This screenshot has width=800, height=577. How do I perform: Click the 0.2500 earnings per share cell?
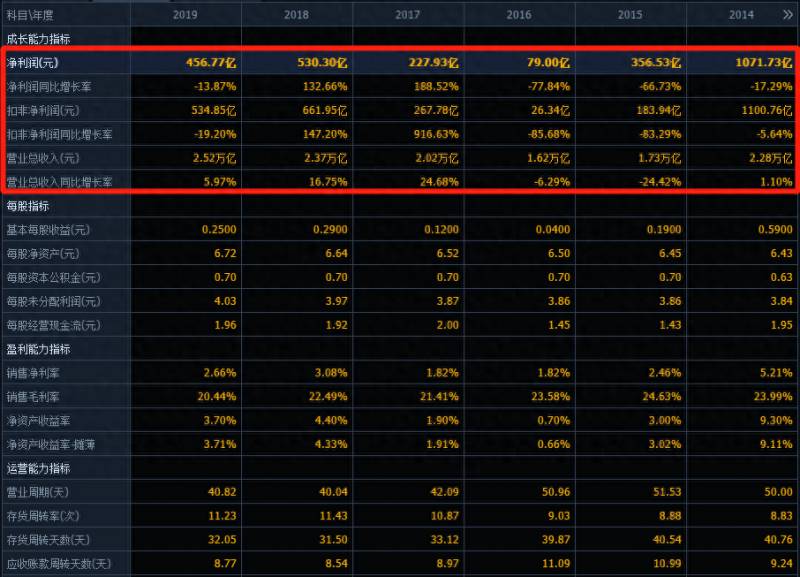(219, 230)
